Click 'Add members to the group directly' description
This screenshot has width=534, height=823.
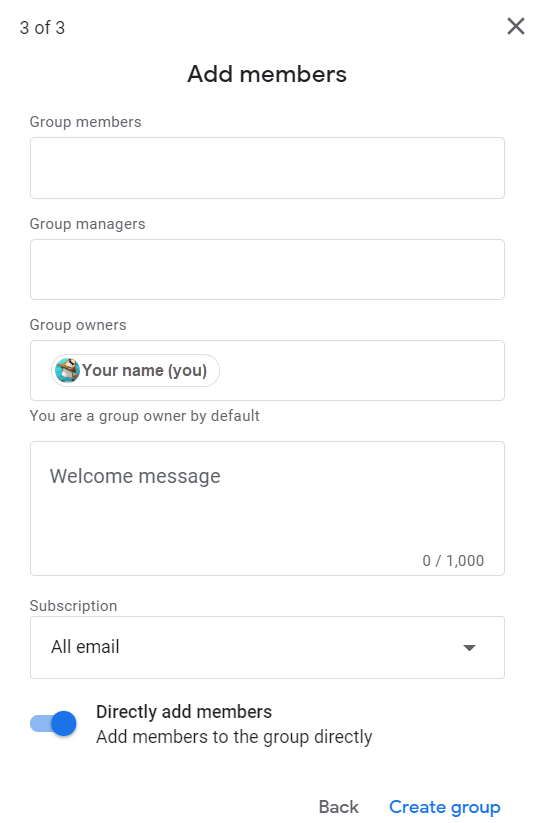[x=234, y=736]
